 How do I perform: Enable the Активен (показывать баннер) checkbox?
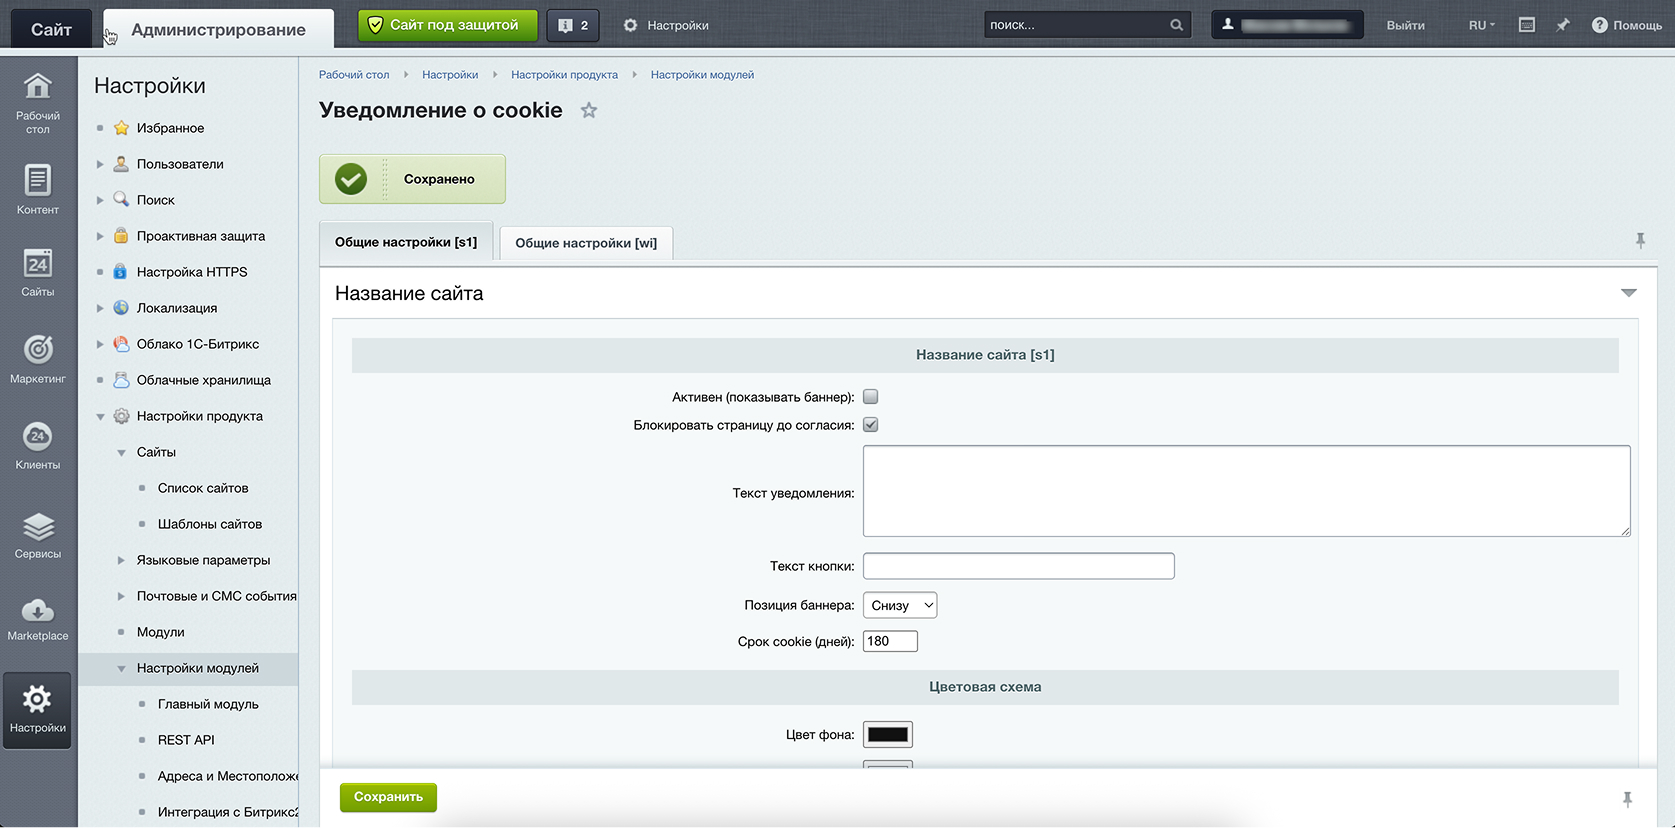coord(871,397)
